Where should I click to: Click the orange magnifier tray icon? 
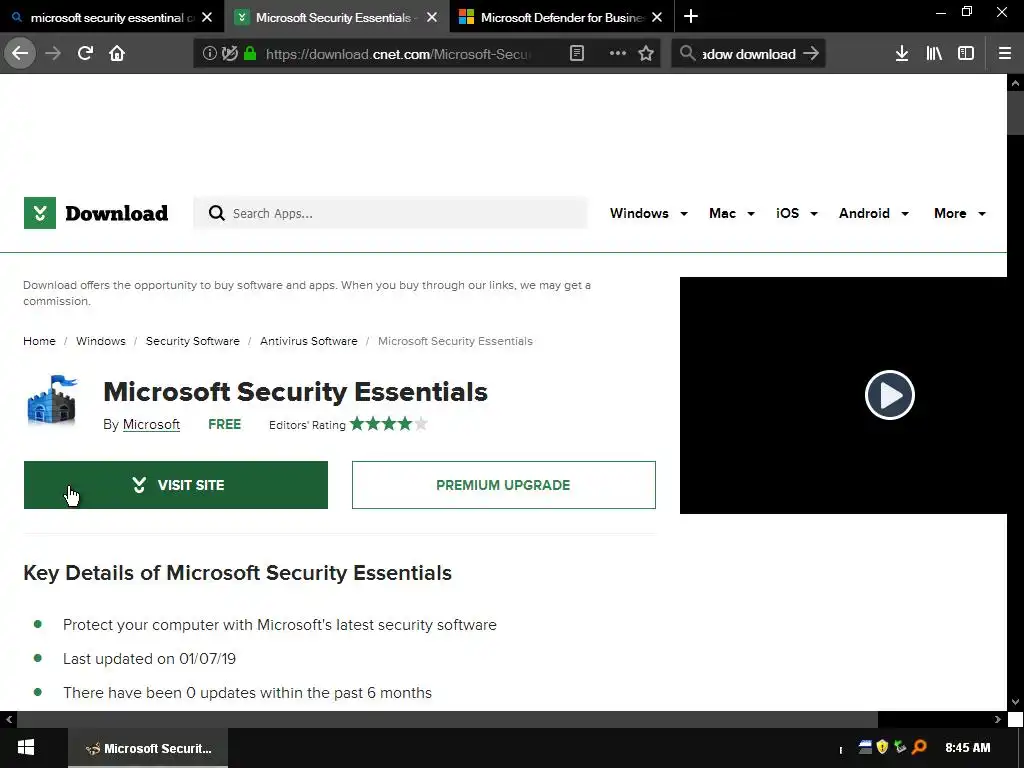920,747
